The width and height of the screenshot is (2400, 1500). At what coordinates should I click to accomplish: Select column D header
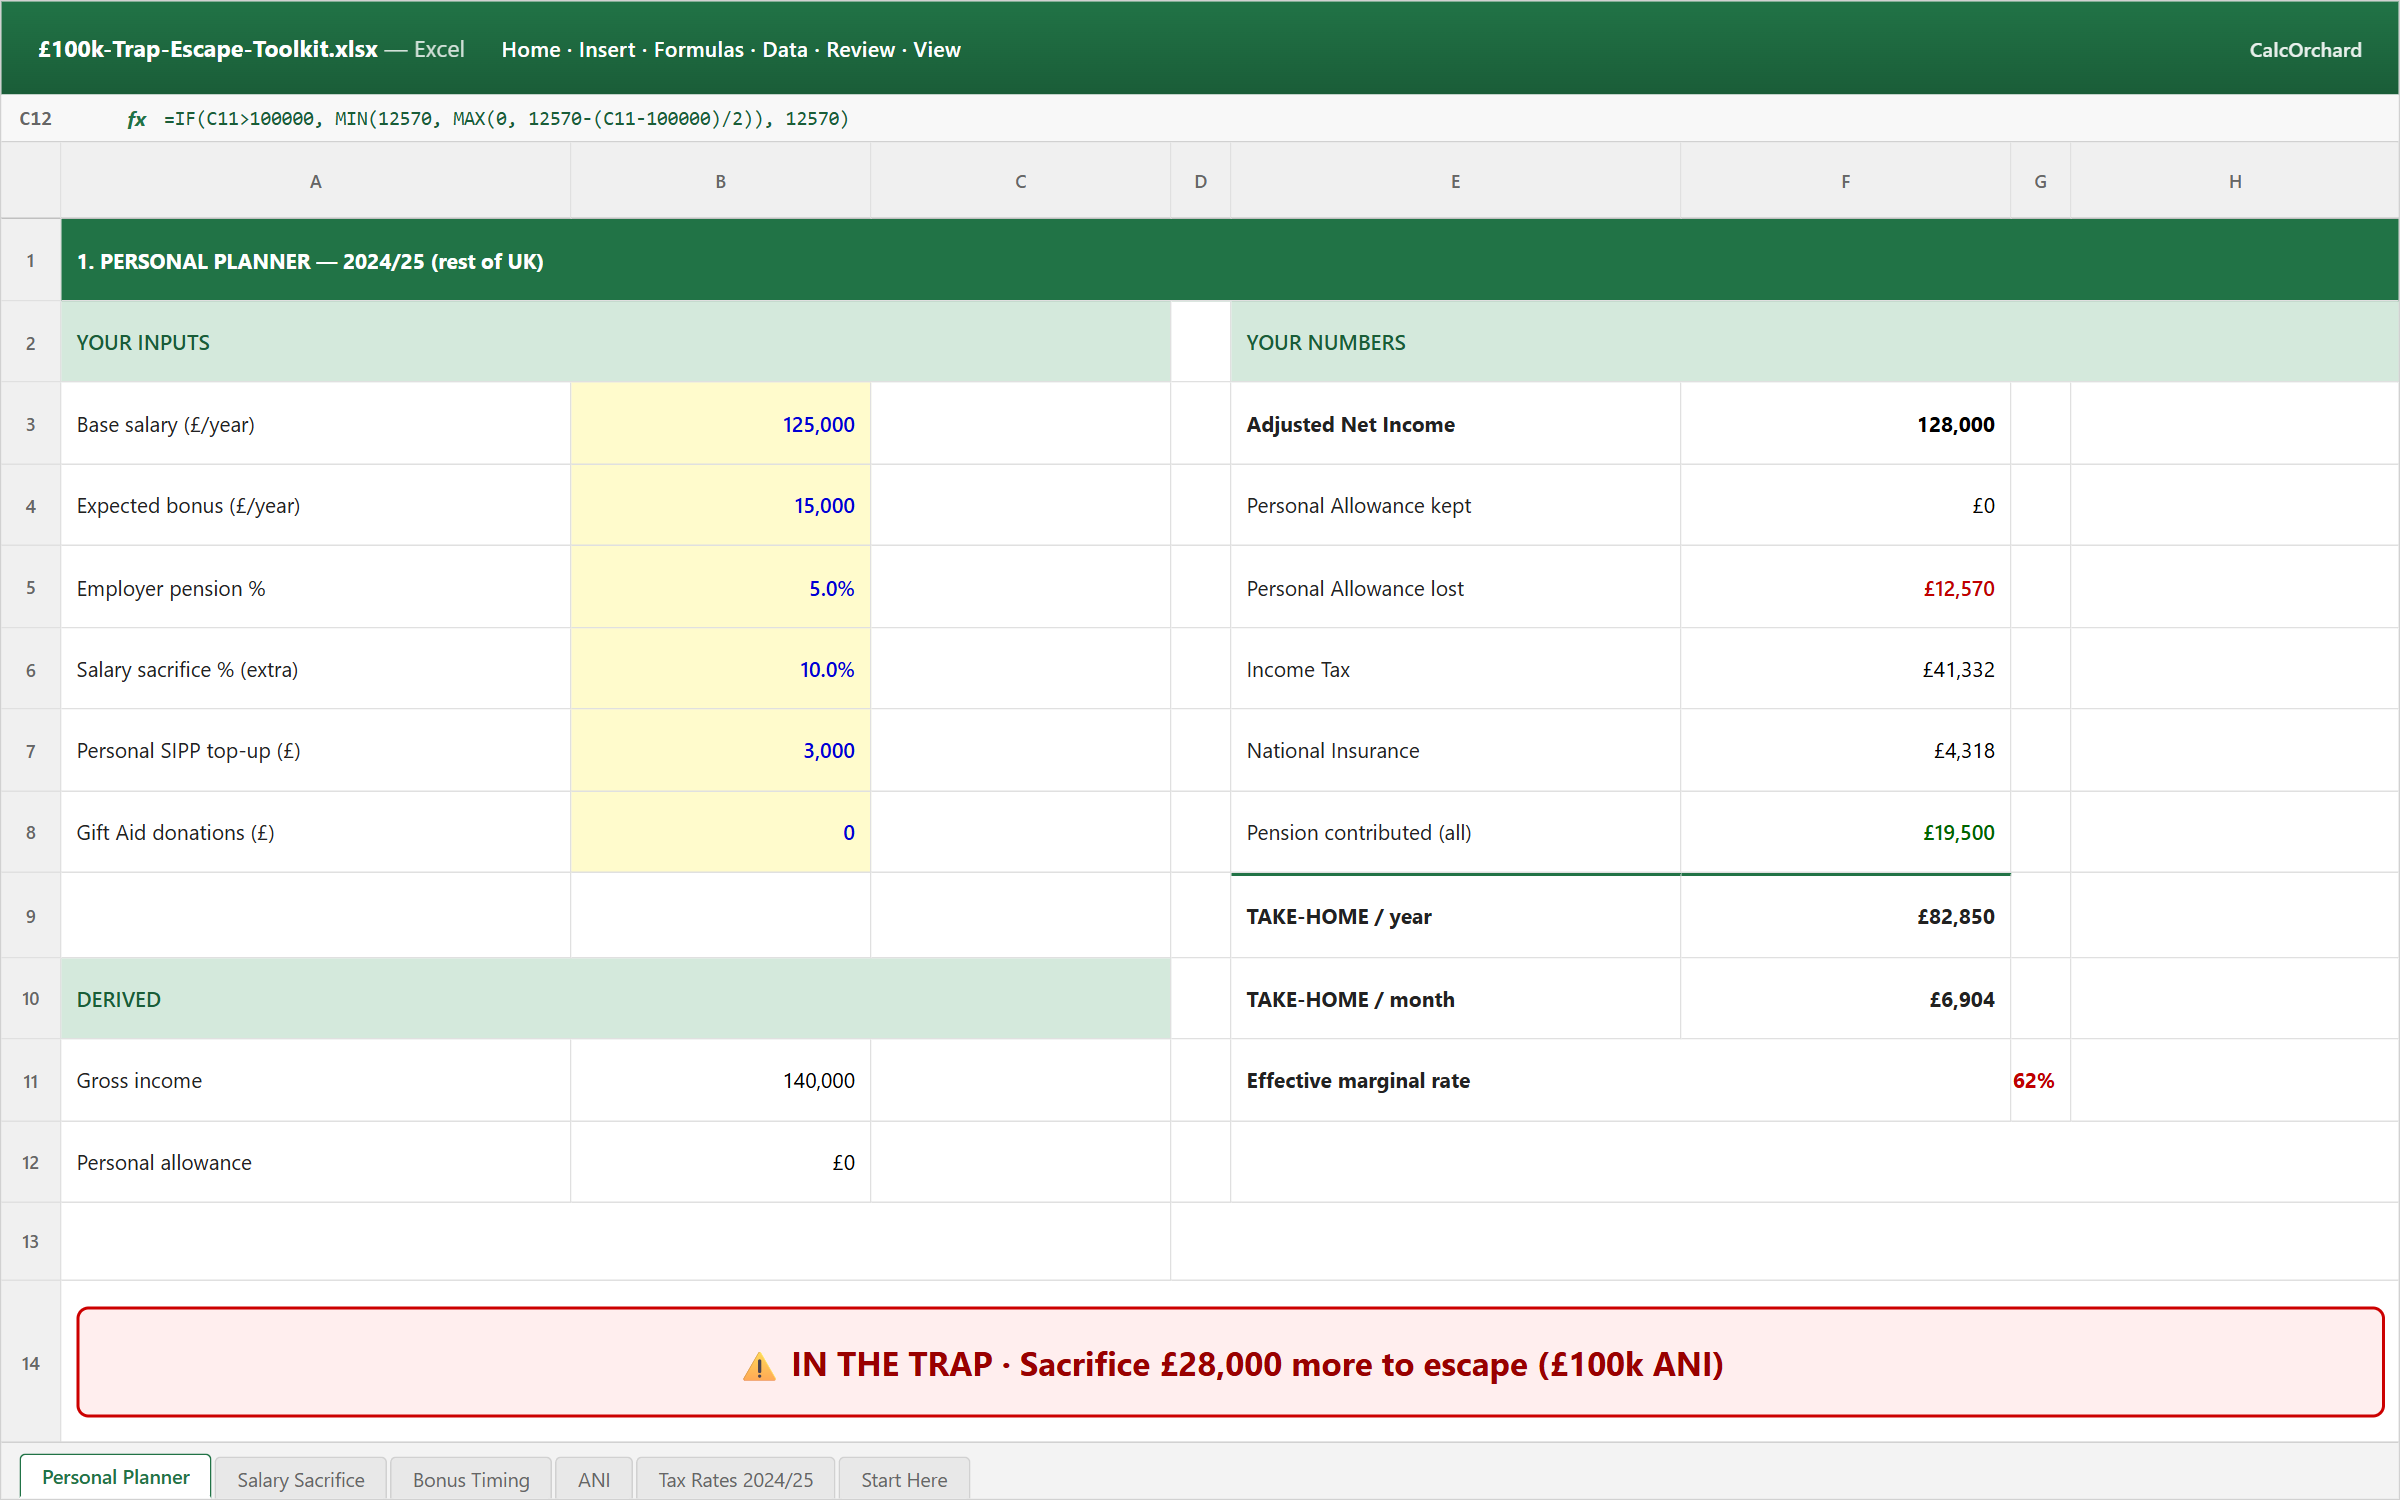coord(1200,181)
